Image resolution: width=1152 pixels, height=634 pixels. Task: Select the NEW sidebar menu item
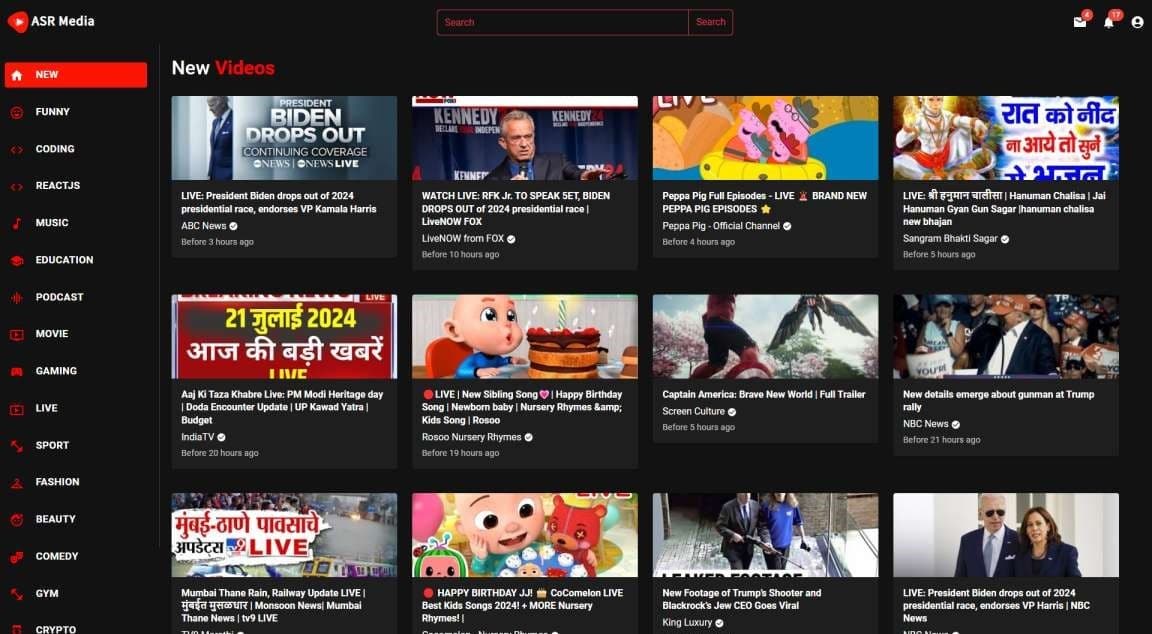point(76,75)
